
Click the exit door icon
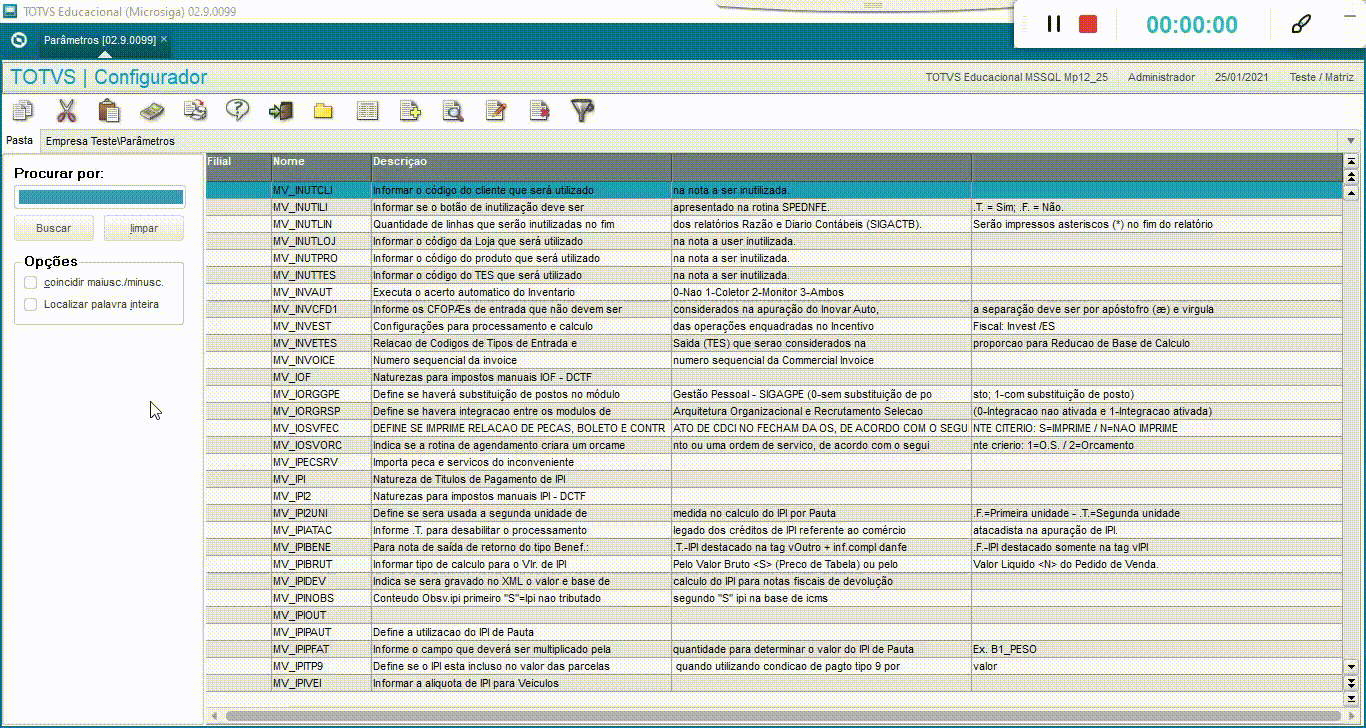point(281,111)
